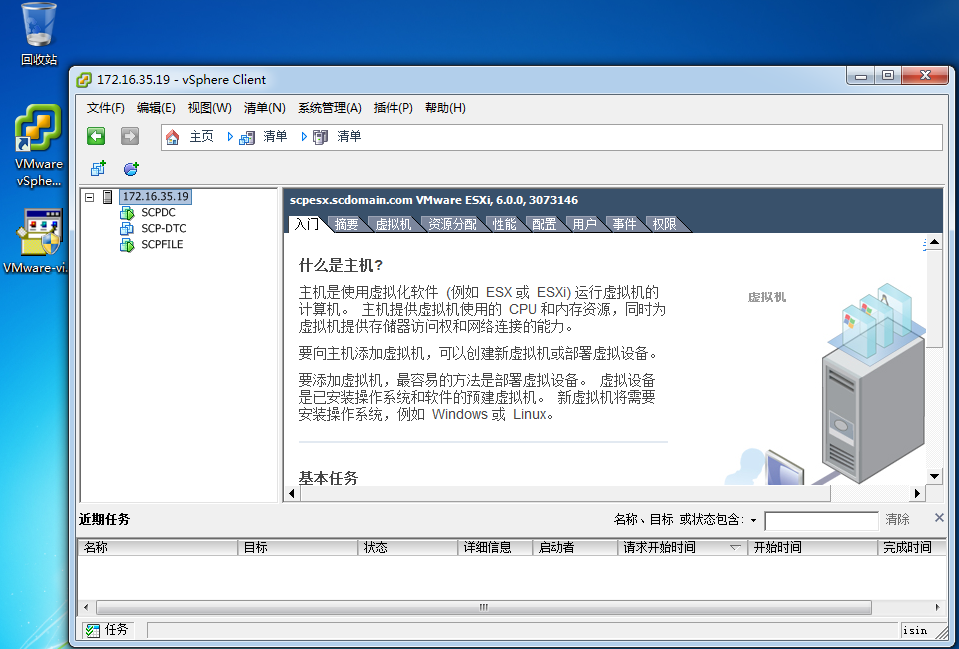The image size is (959, 649).
Task: Click the 详细信息 column header
Action: point(495,547)
